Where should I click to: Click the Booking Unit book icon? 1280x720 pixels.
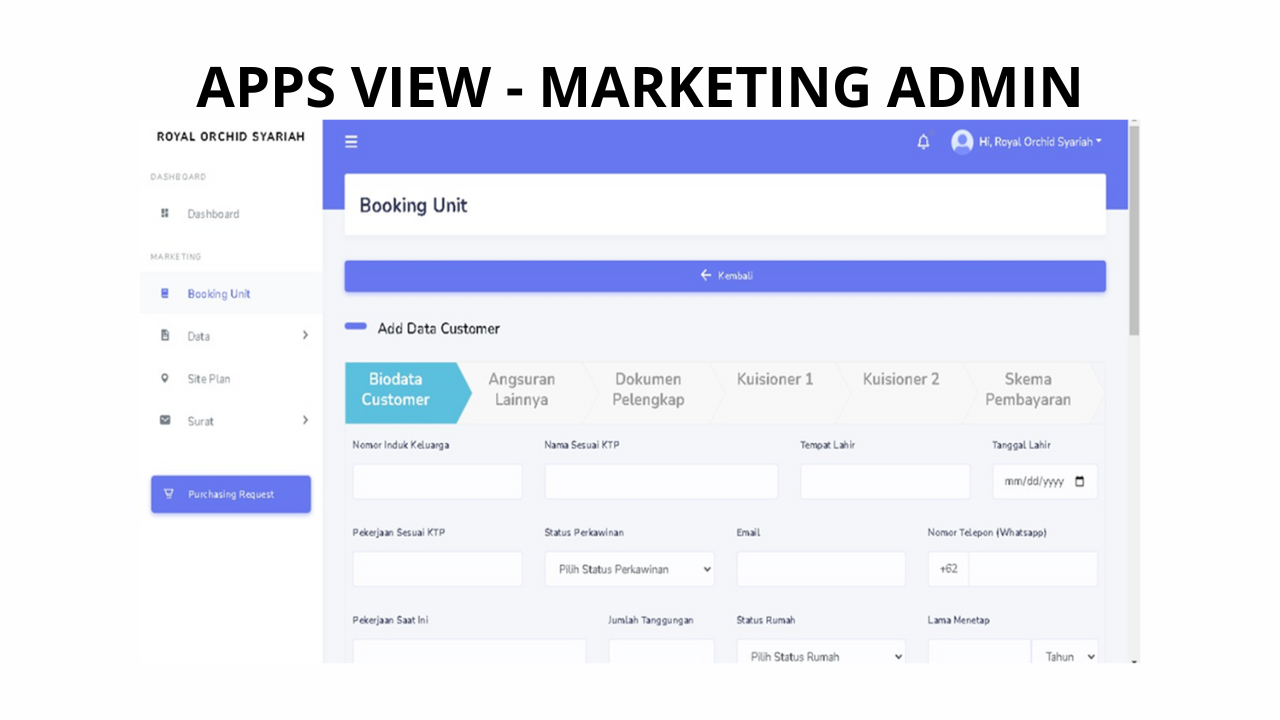tap(165, 294)
